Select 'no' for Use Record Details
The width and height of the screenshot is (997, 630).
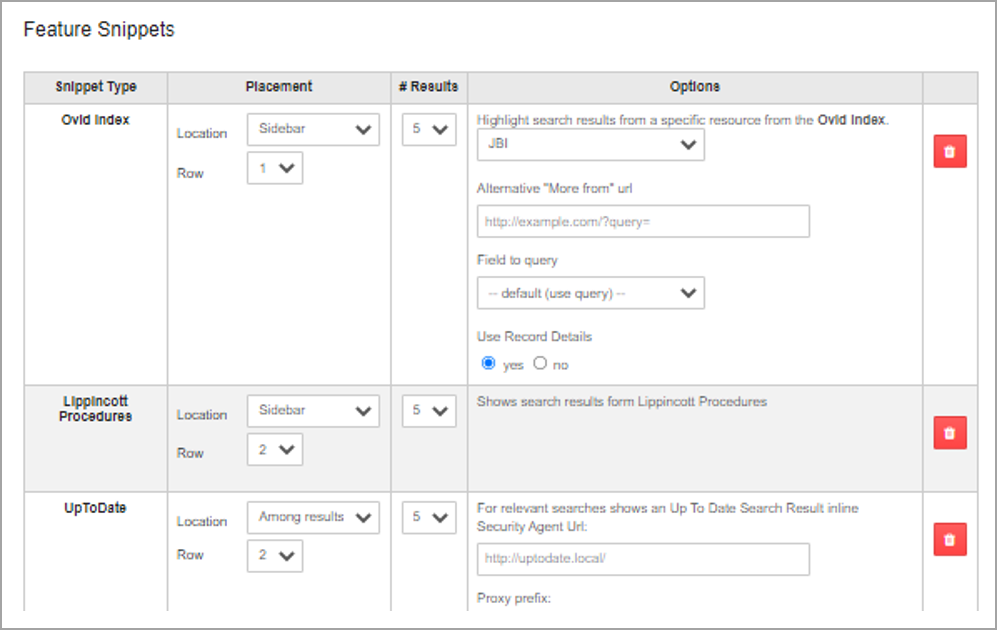tap(540, 363)
